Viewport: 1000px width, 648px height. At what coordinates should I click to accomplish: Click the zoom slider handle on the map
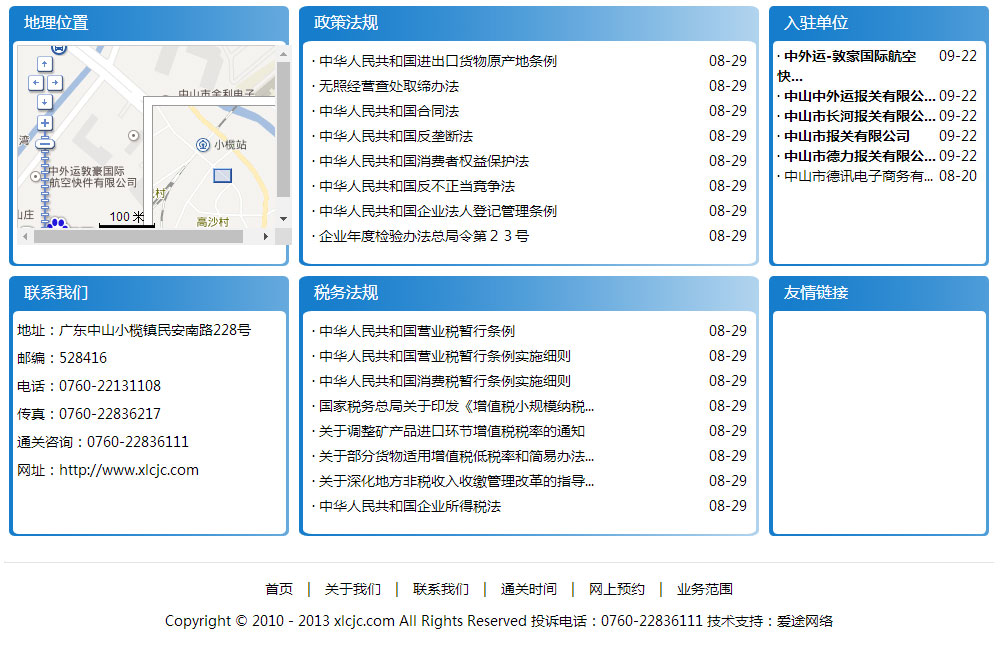pos(44,144)
